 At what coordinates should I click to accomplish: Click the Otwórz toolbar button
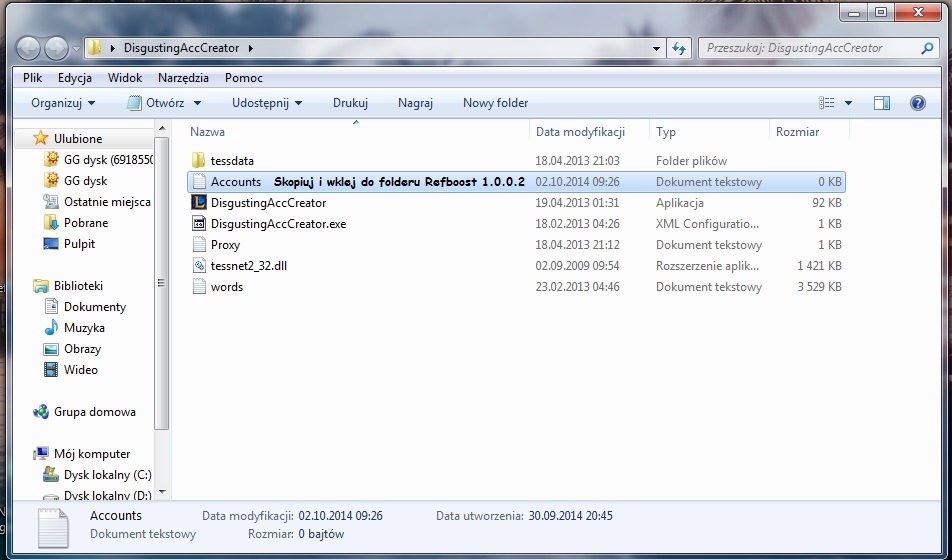pos(155,103)
